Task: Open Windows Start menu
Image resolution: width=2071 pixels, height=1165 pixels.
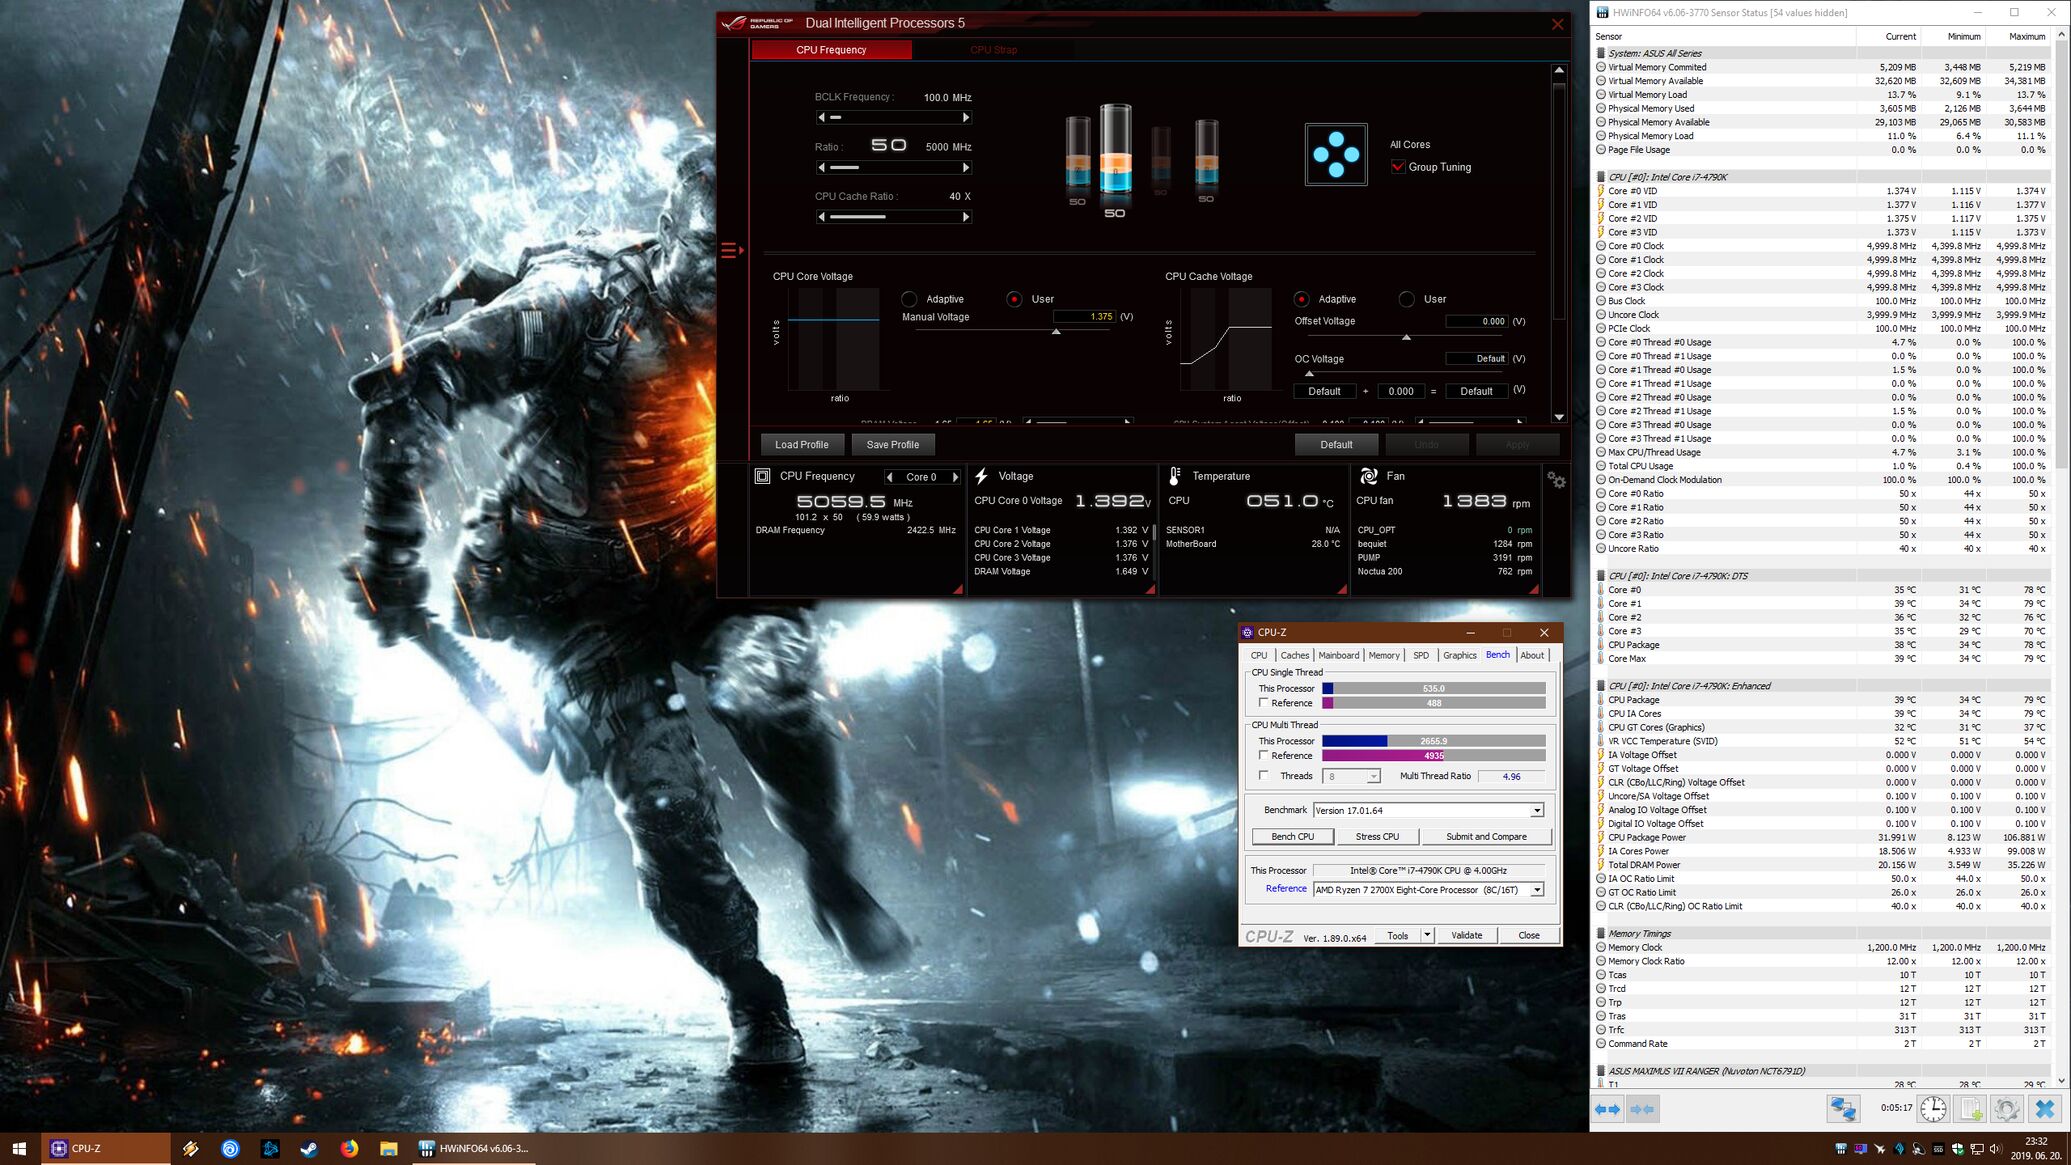Action: click(19, 1148)
